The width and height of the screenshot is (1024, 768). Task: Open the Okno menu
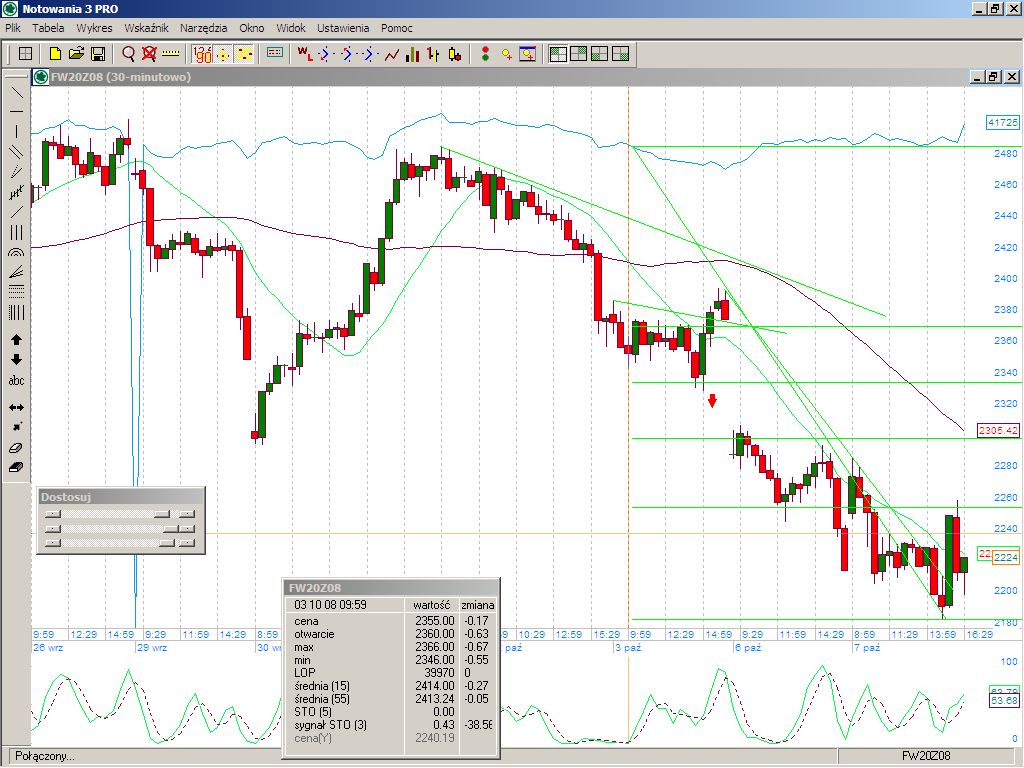pyautogui.click(x=251, y=28)
